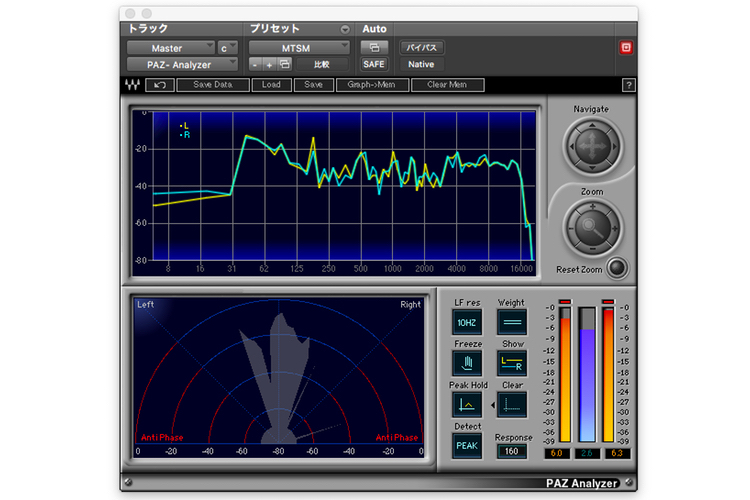
Task: Click the Navigate up arrow
Action: tap(593, 126)
